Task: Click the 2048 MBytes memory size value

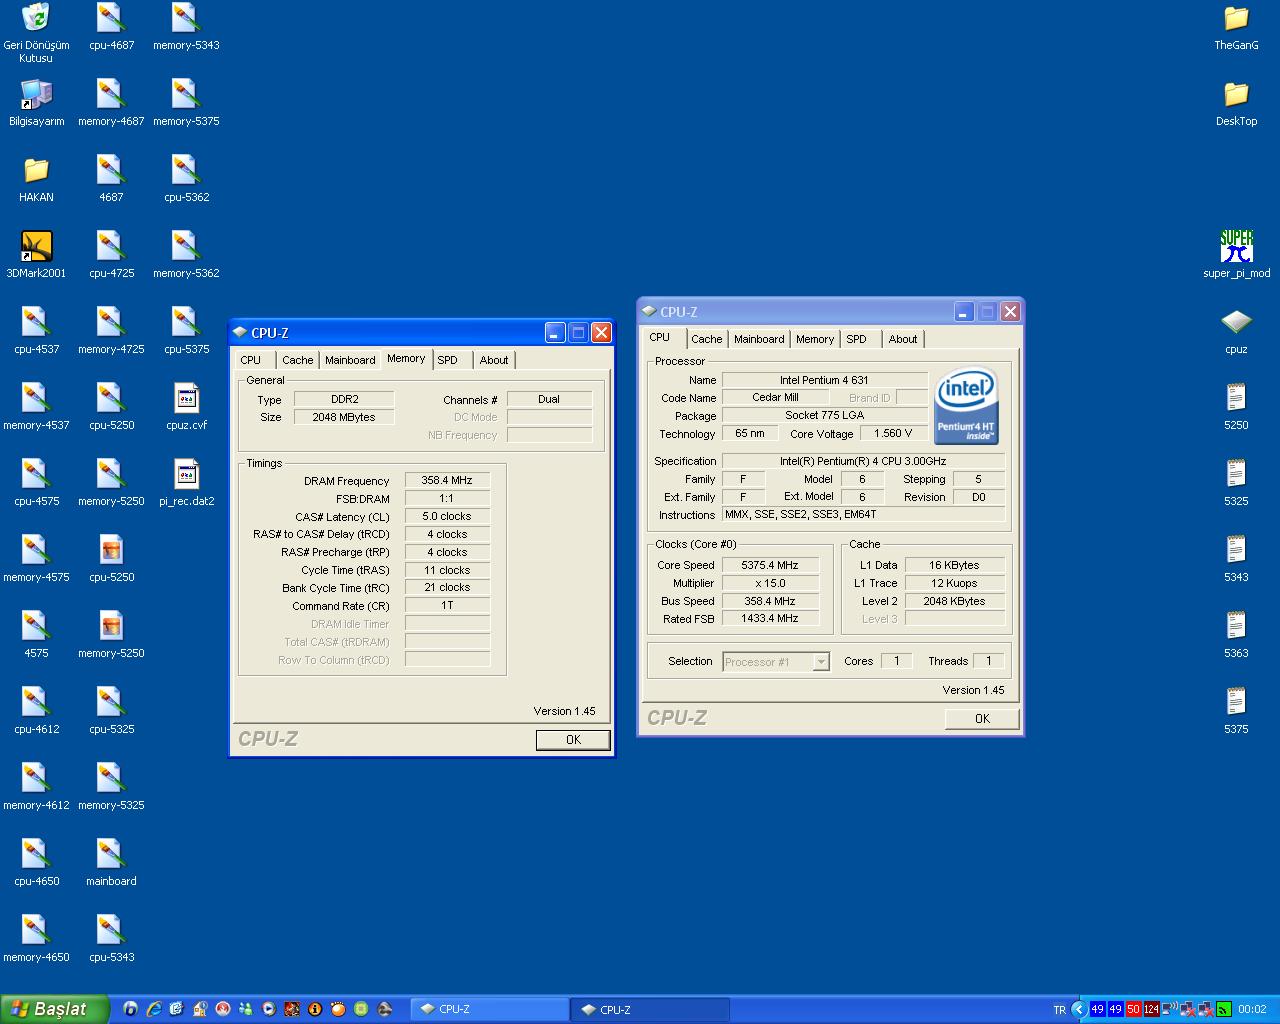Action: click(344, 417)
